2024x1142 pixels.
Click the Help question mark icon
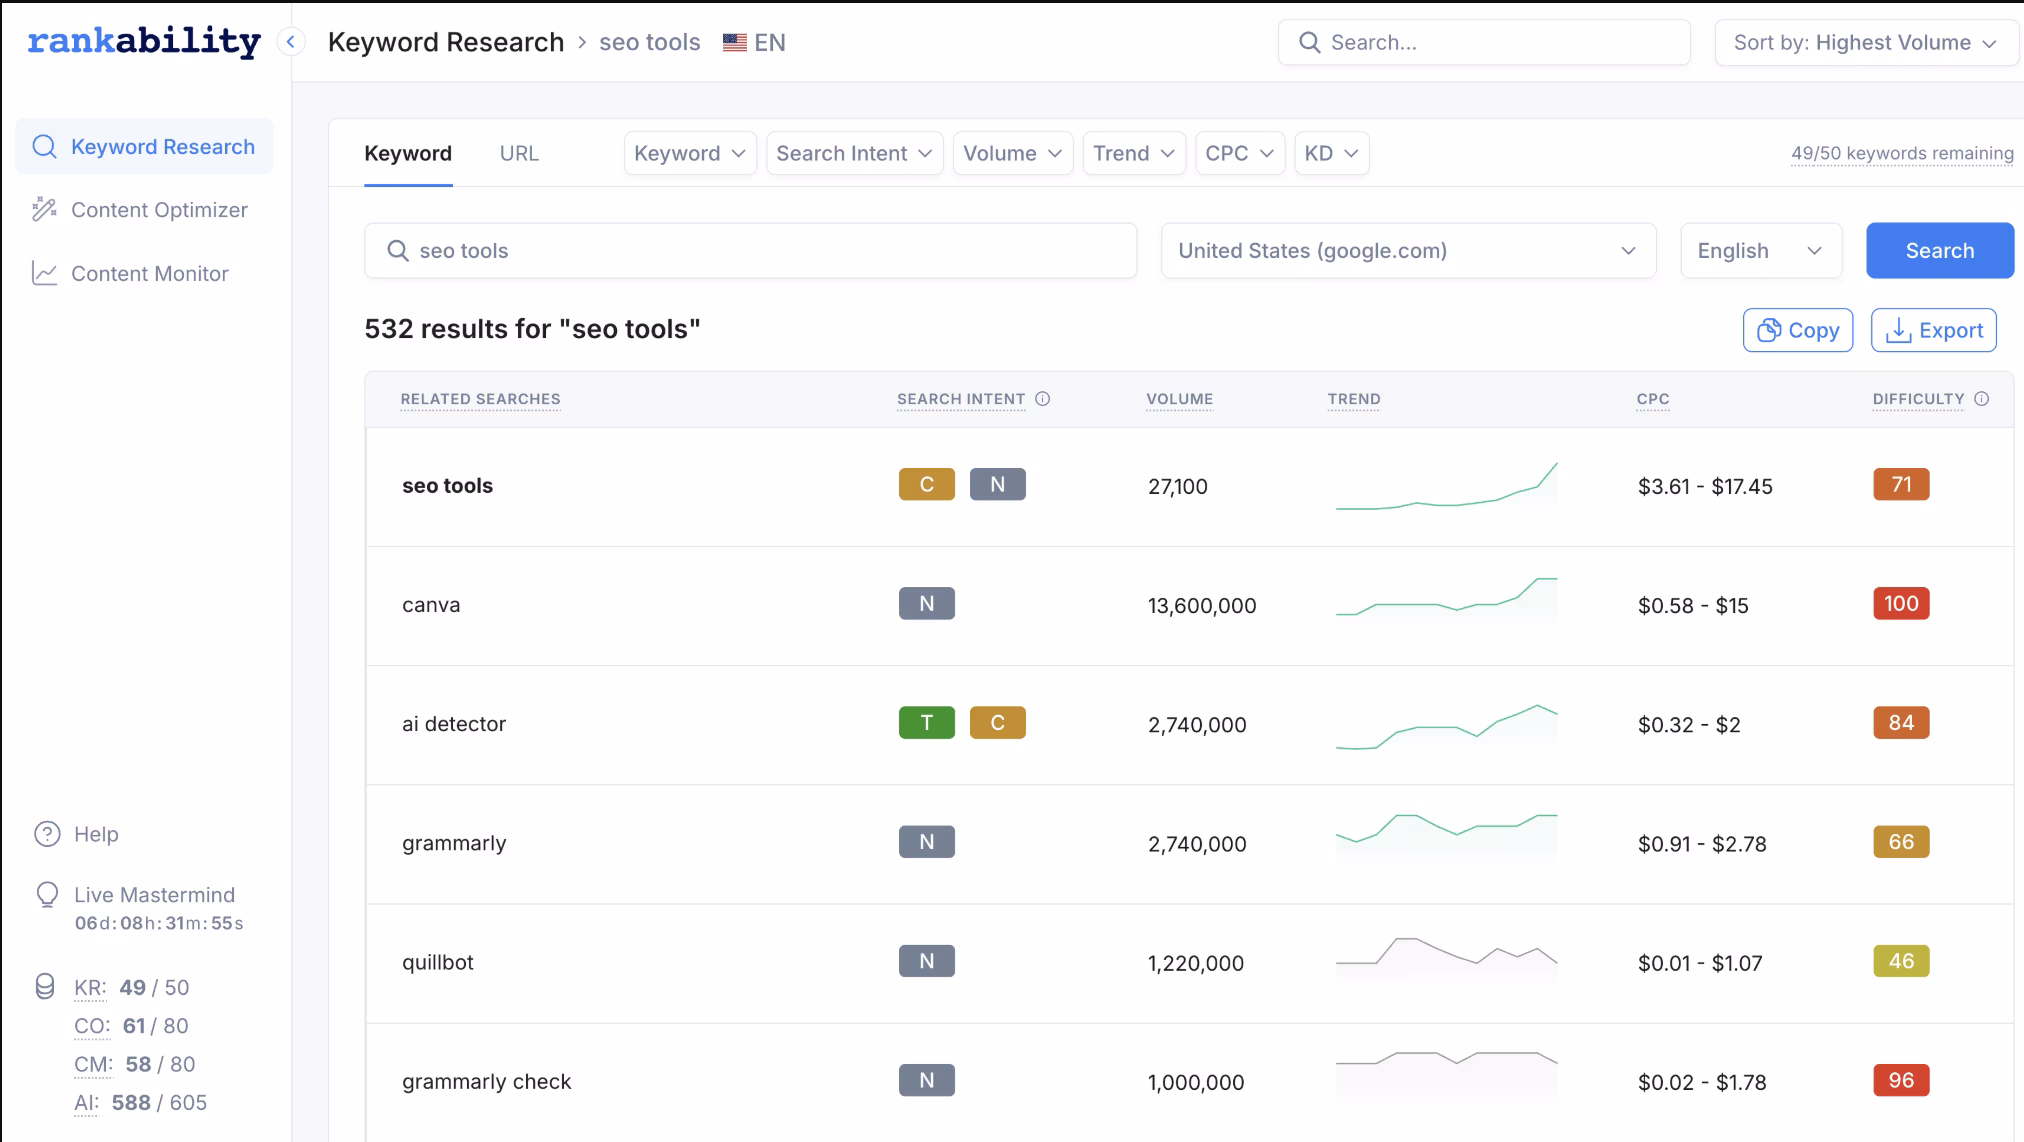coord(47,834)
